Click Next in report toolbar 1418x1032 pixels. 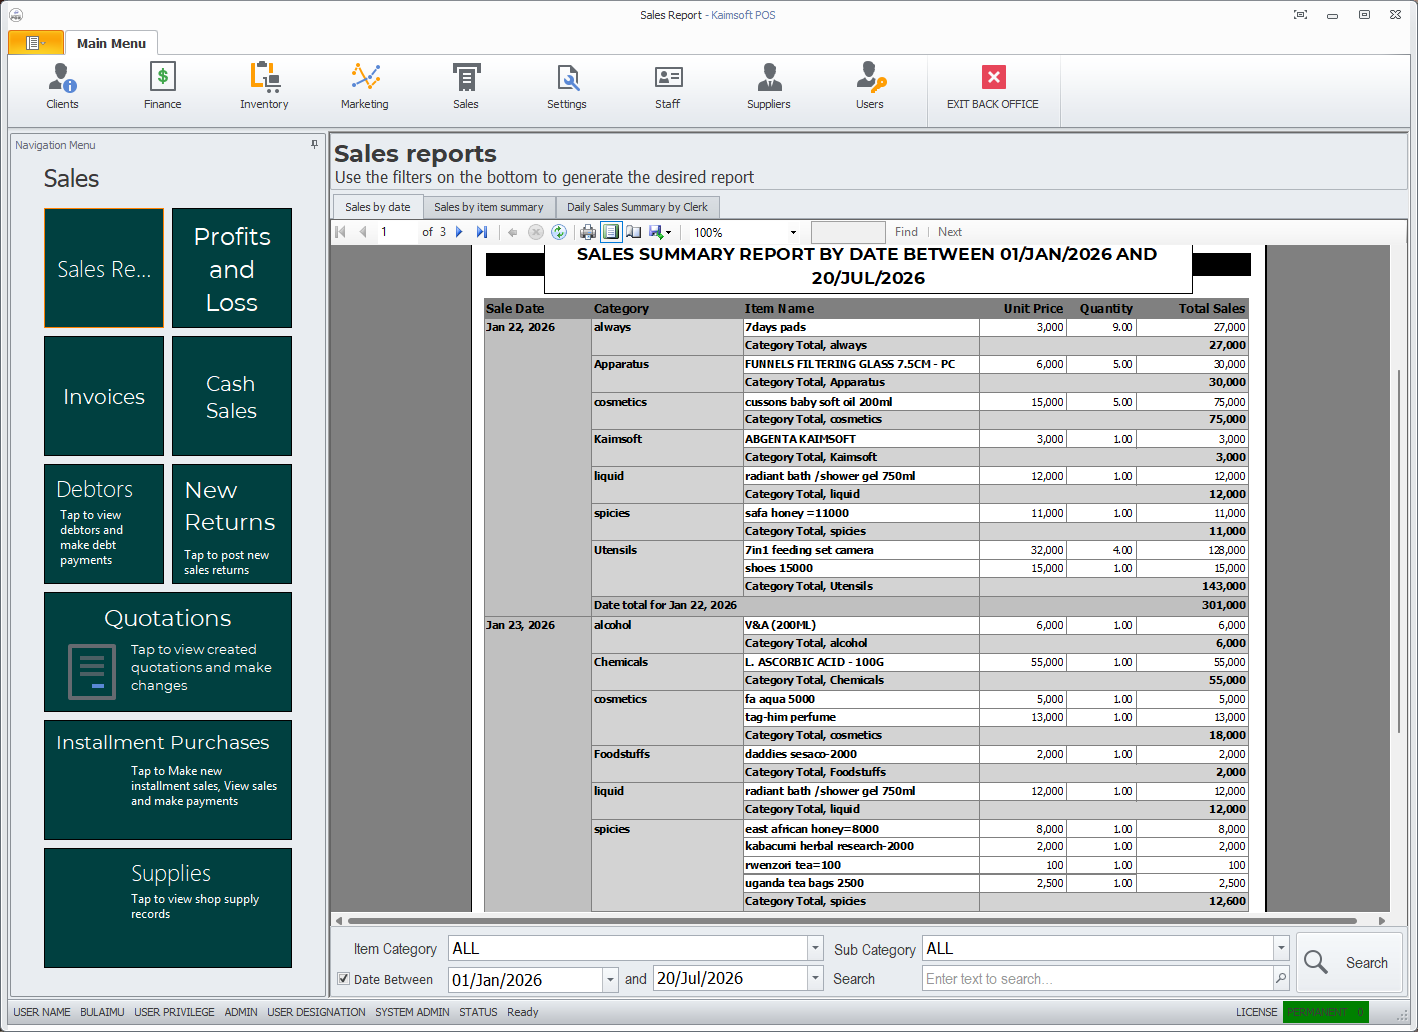pos(950,232)
